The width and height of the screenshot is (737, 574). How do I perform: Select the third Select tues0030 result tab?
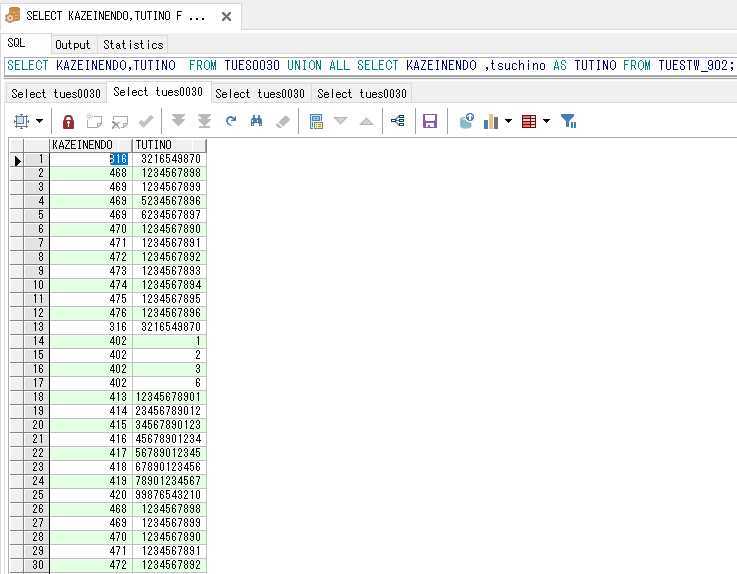pyautogui.click(x=260, y=94)
